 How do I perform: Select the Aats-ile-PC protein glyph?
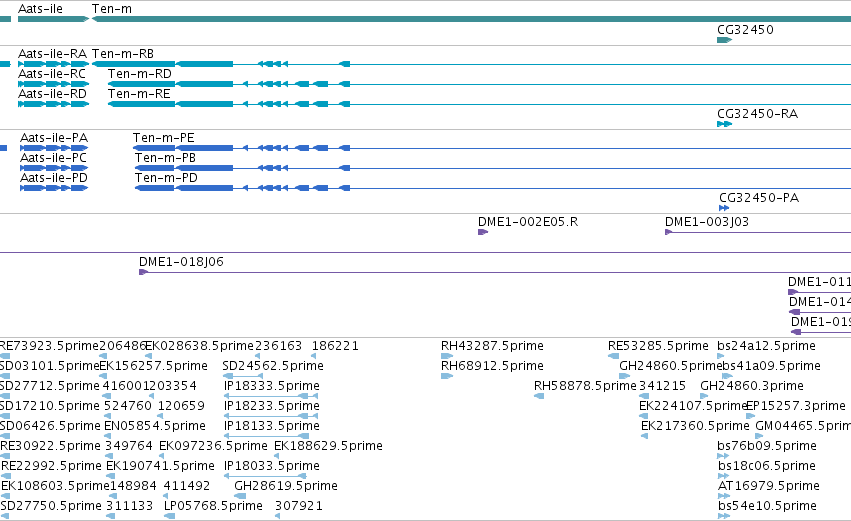tap(54, 168)
